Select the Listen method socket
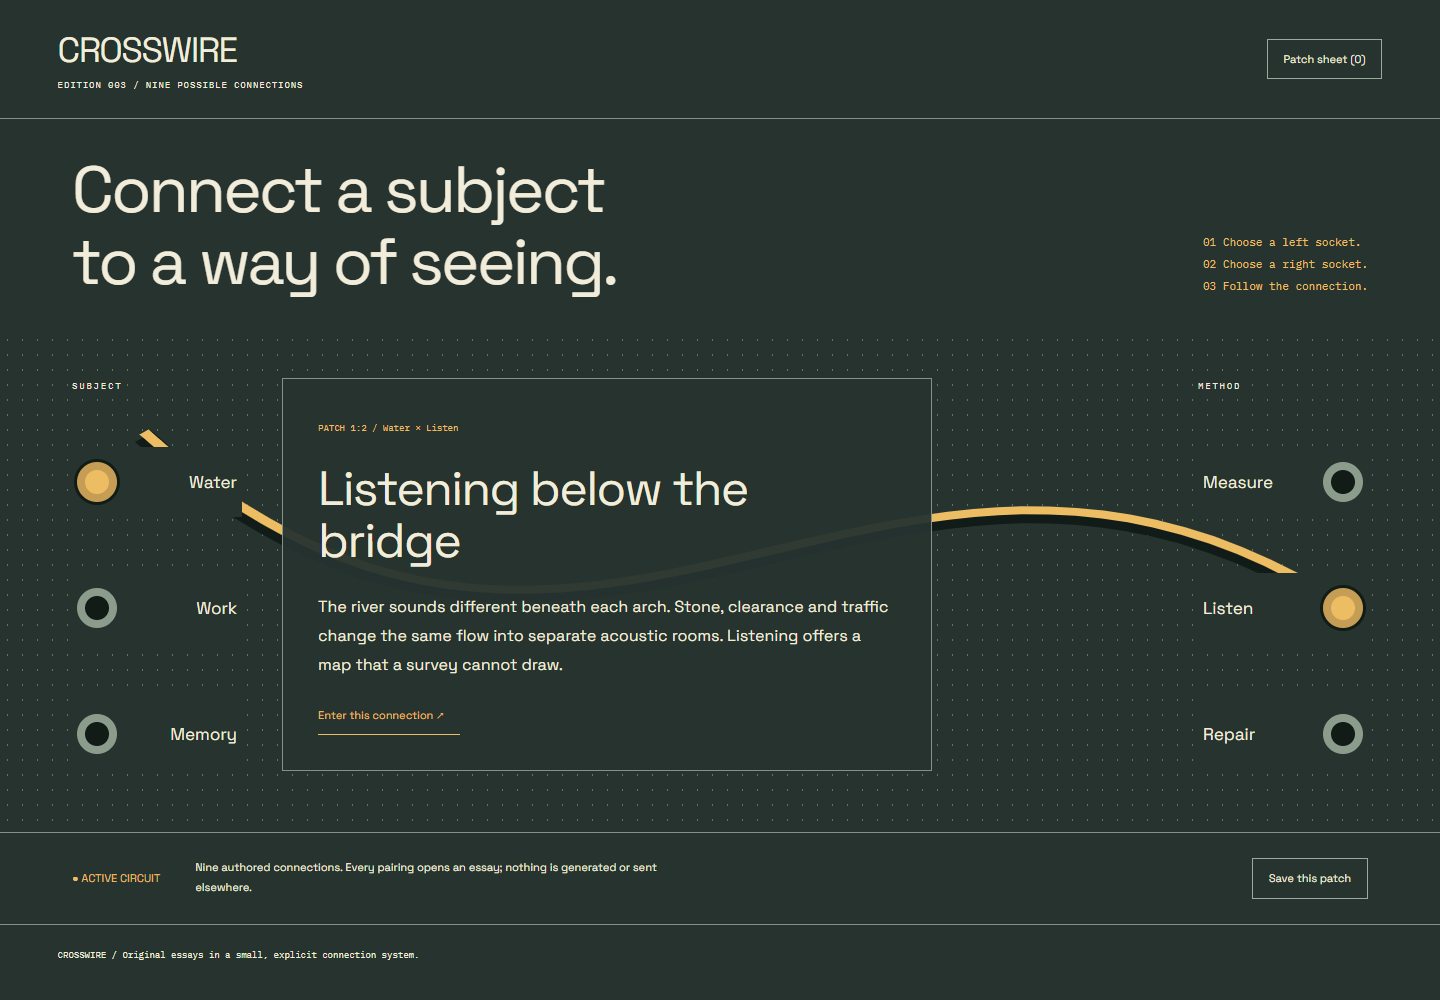Image resolution: width=1440 pixels, height=1000 pixels. (1343, 608)
